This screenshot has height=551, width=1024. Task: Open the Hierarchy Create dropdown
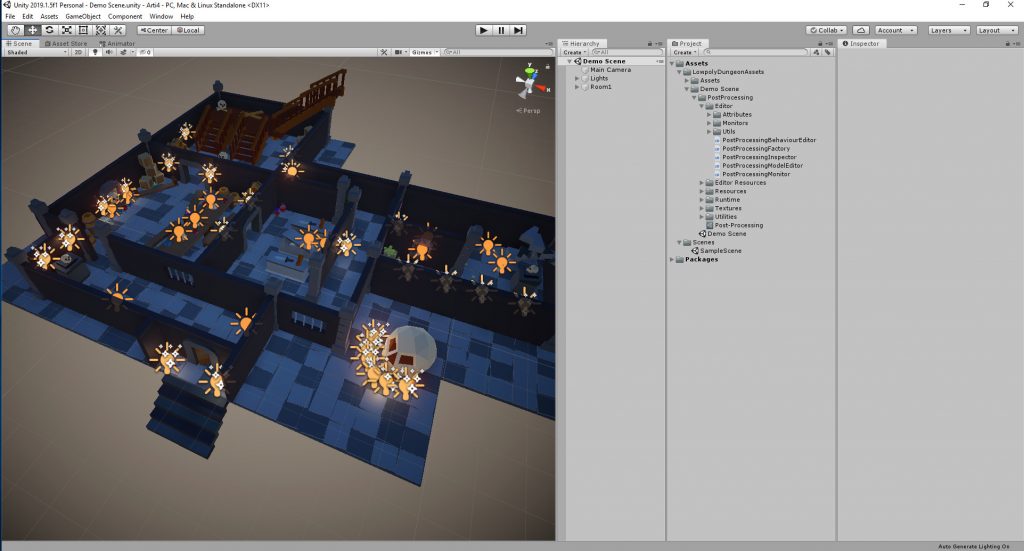click(575, 52)
